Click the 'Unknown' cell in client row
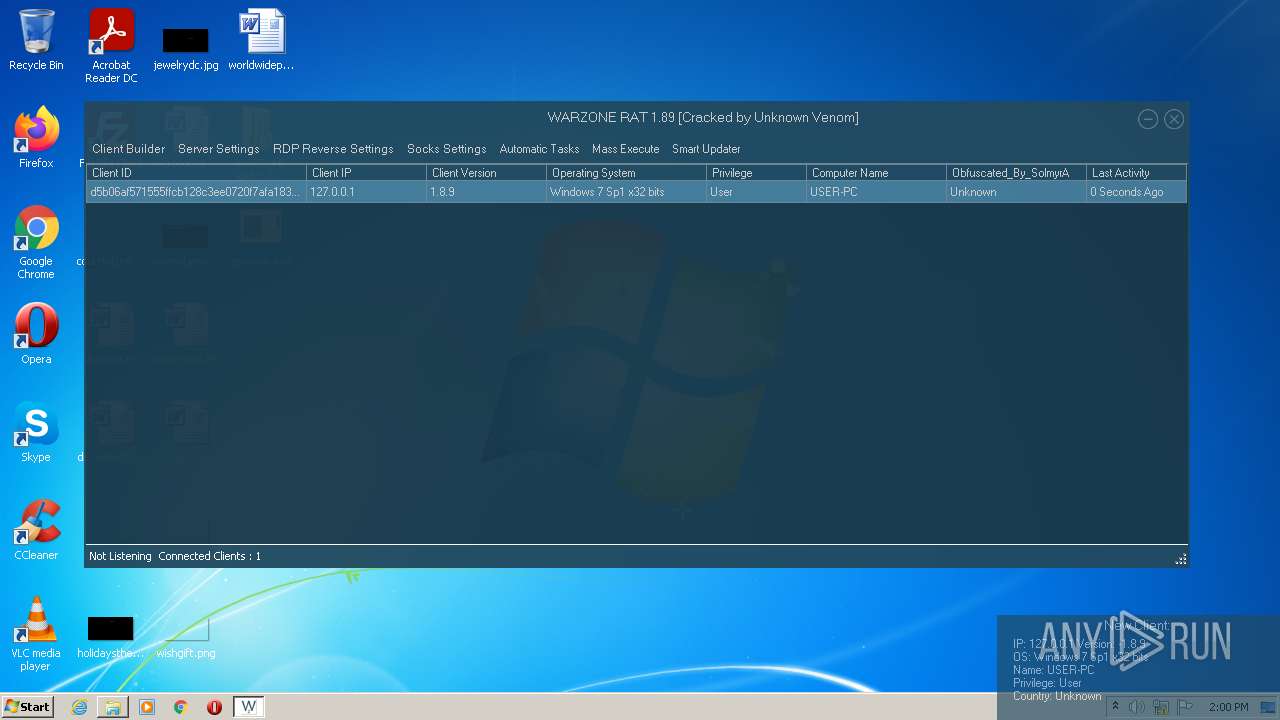The width and height of the screenshot is (1280, 720). (1016, 192)
